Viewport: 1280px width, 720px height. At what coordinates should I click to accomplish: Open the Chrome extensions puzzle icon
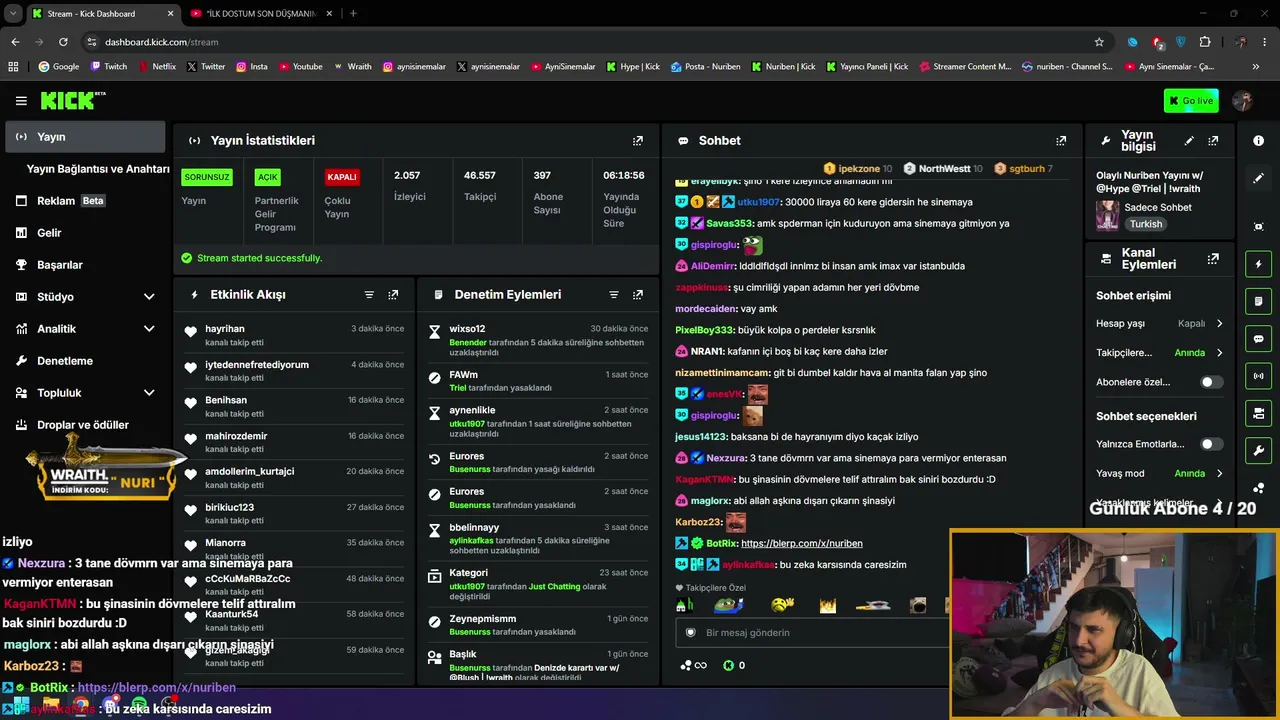1204,42
